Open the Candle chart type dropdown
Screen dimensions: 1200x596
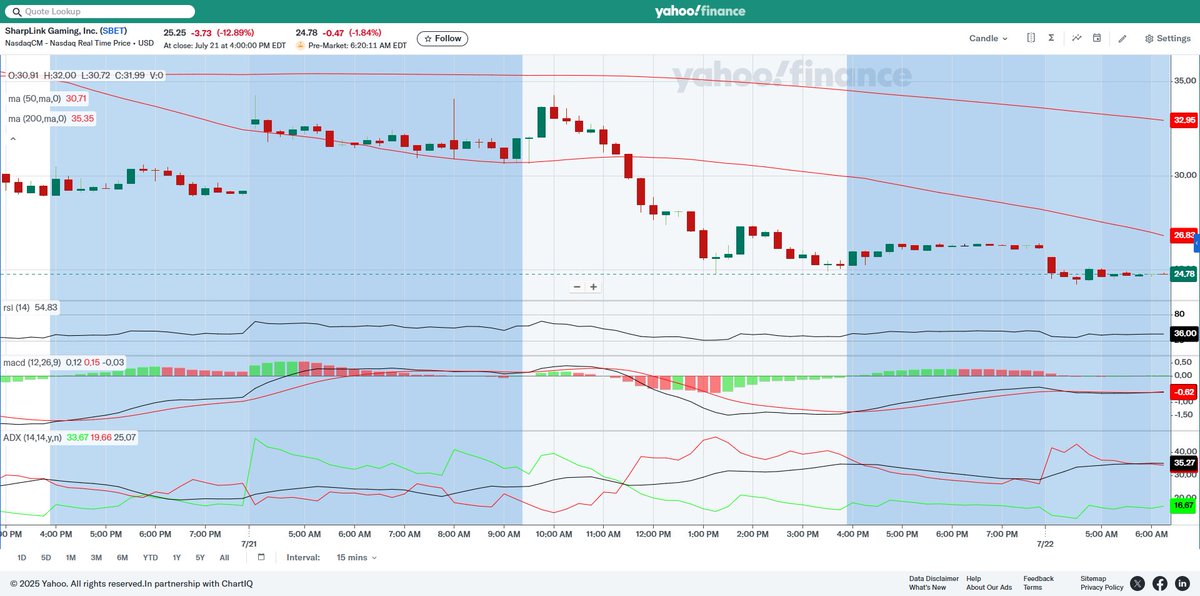click(x=988, y=39)
